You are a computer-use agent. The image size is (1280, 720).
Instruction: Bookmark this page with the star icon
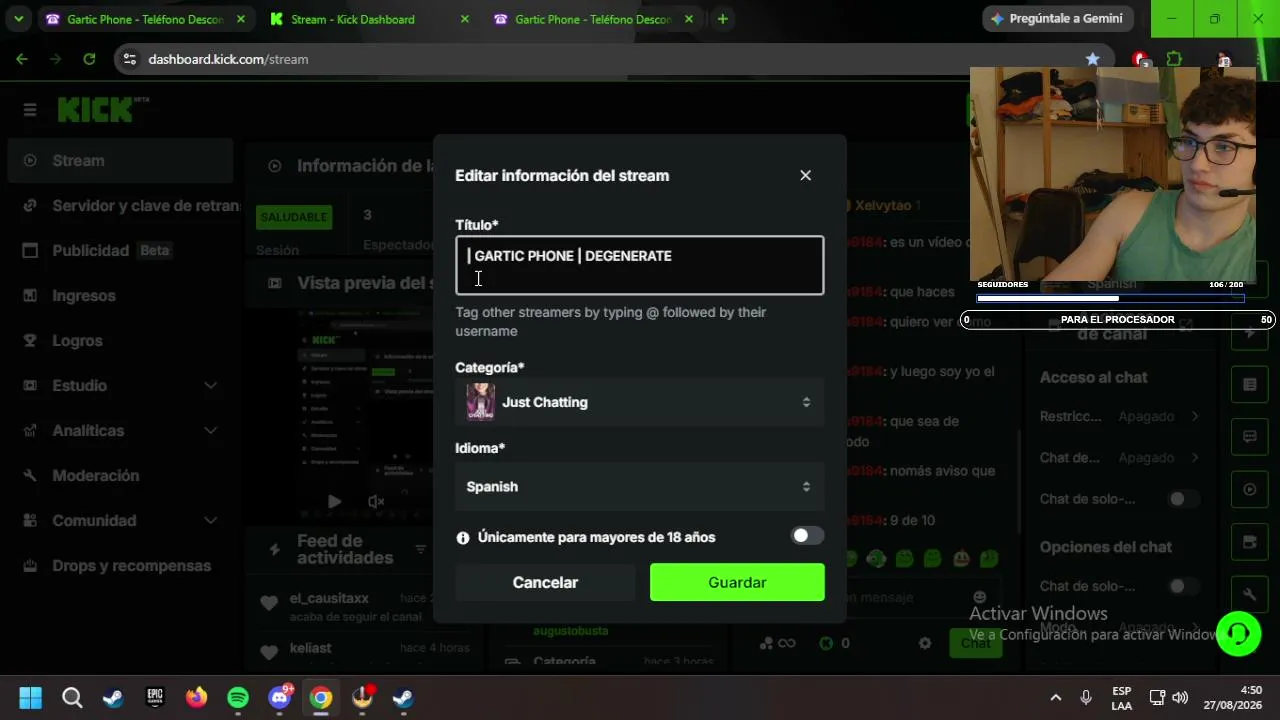point(1092,59)
